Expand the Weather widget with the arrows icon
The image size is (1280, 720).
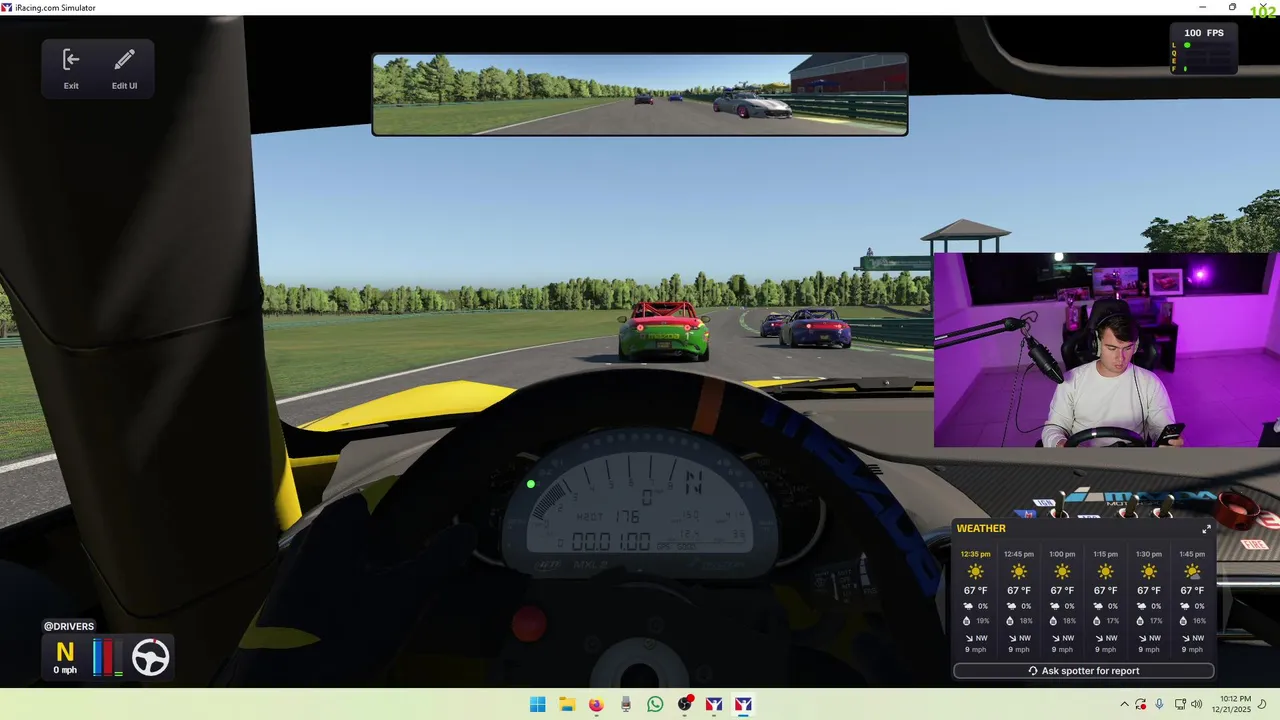click(1206, 529)
